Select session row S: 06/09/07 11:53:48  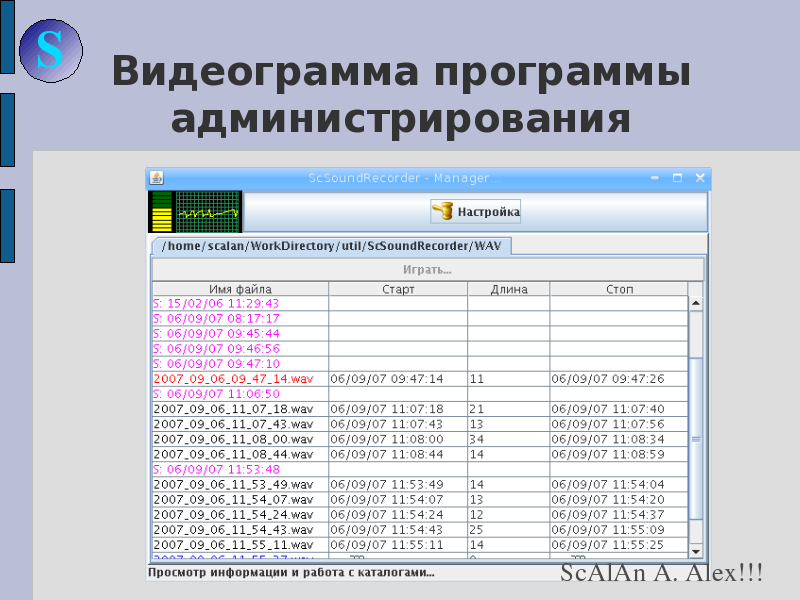(x=216, y=469)
